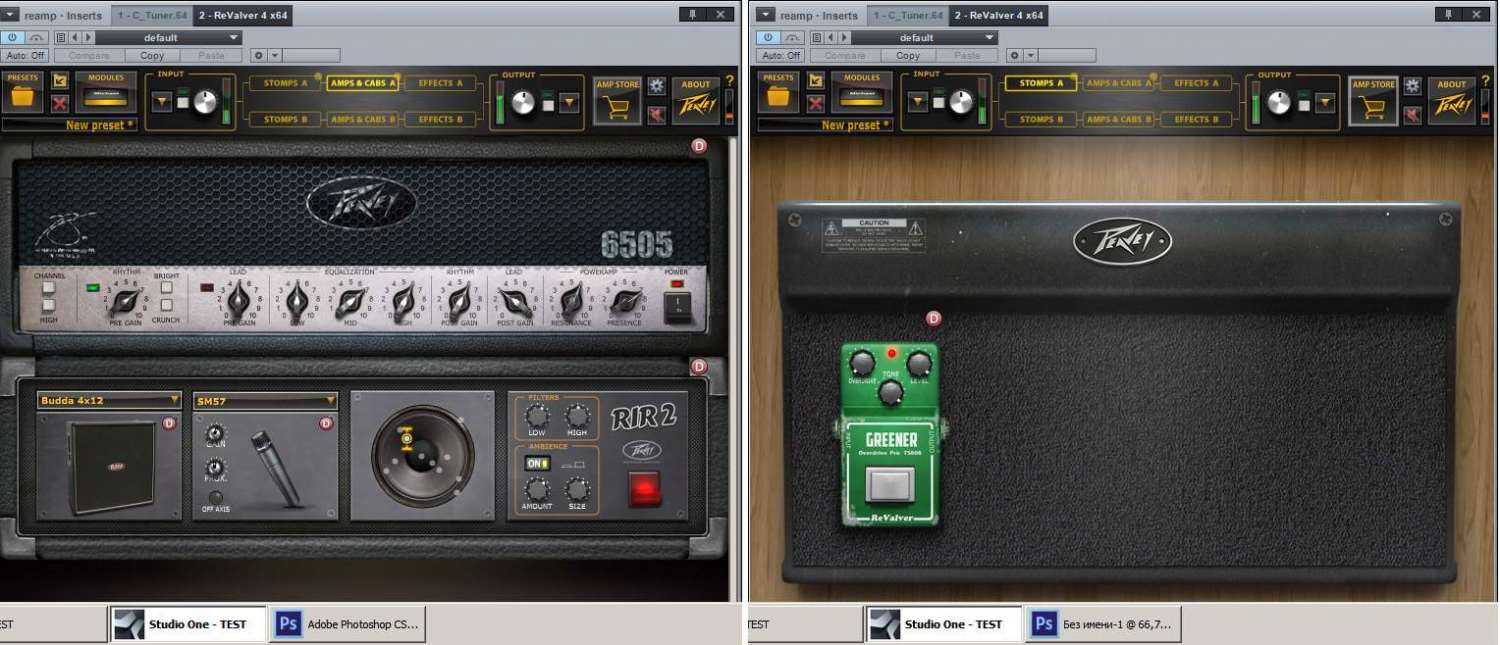The height and width of the screenshot is (645, 1500).
Task: Open Output section dropdown in right window
Action: pos(1325,101)
